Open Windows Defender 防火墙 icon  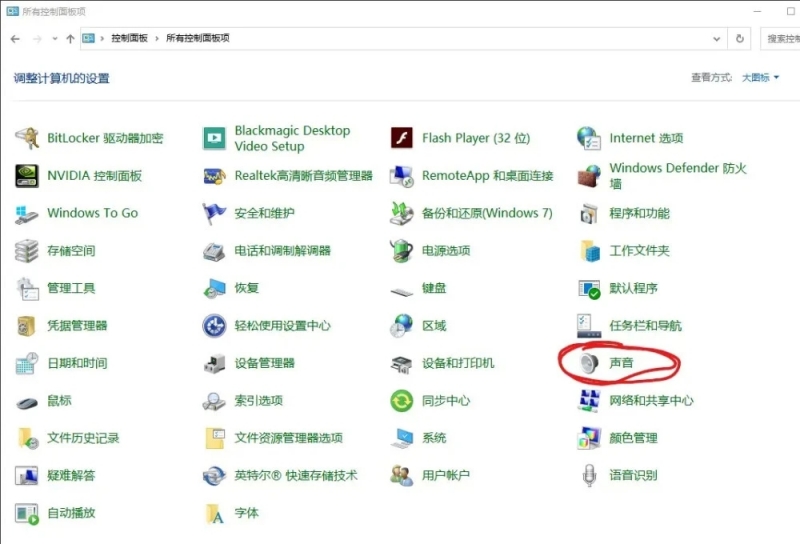(x=589, y=176)
